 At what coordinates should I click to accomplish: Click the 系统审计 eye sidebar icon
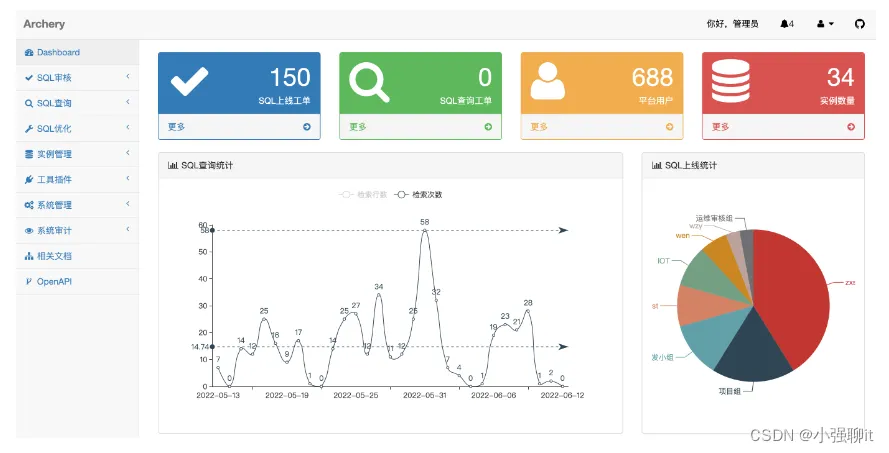29,231
